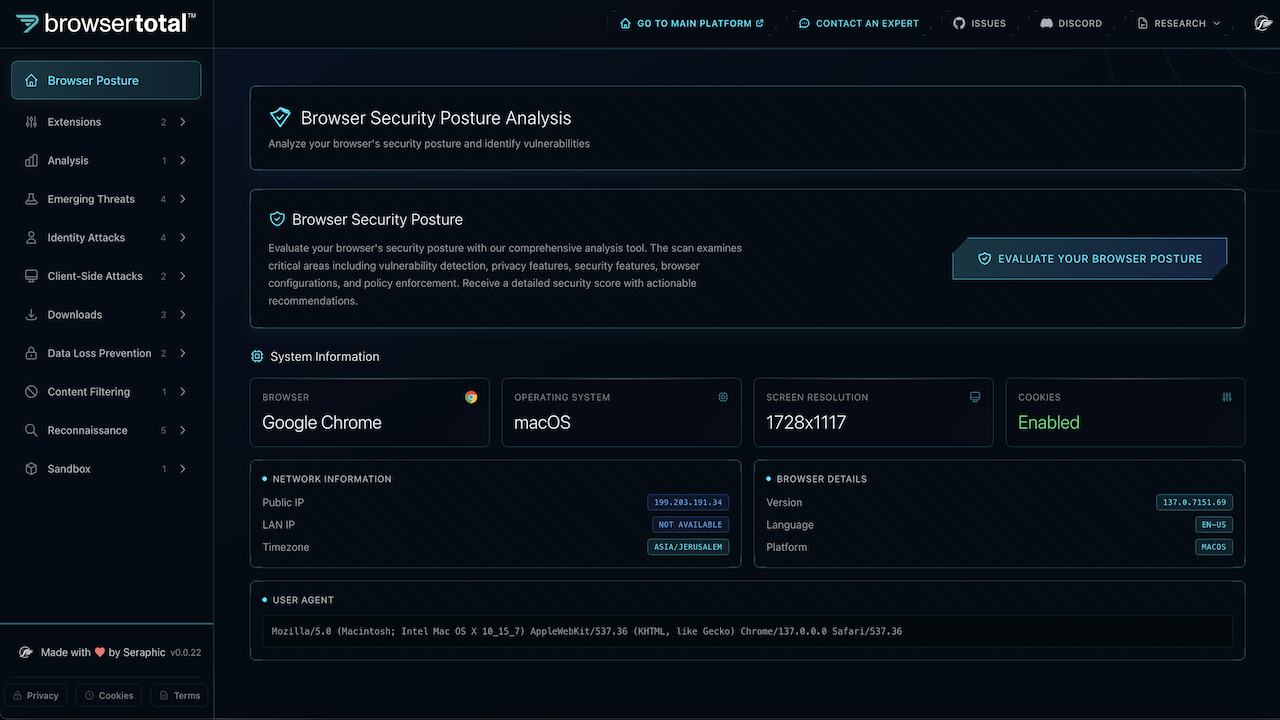Viewport: 1280px width, 720px height.
Task: Expand the Client-Side Attacks chevron
Action: click(183, 276)
